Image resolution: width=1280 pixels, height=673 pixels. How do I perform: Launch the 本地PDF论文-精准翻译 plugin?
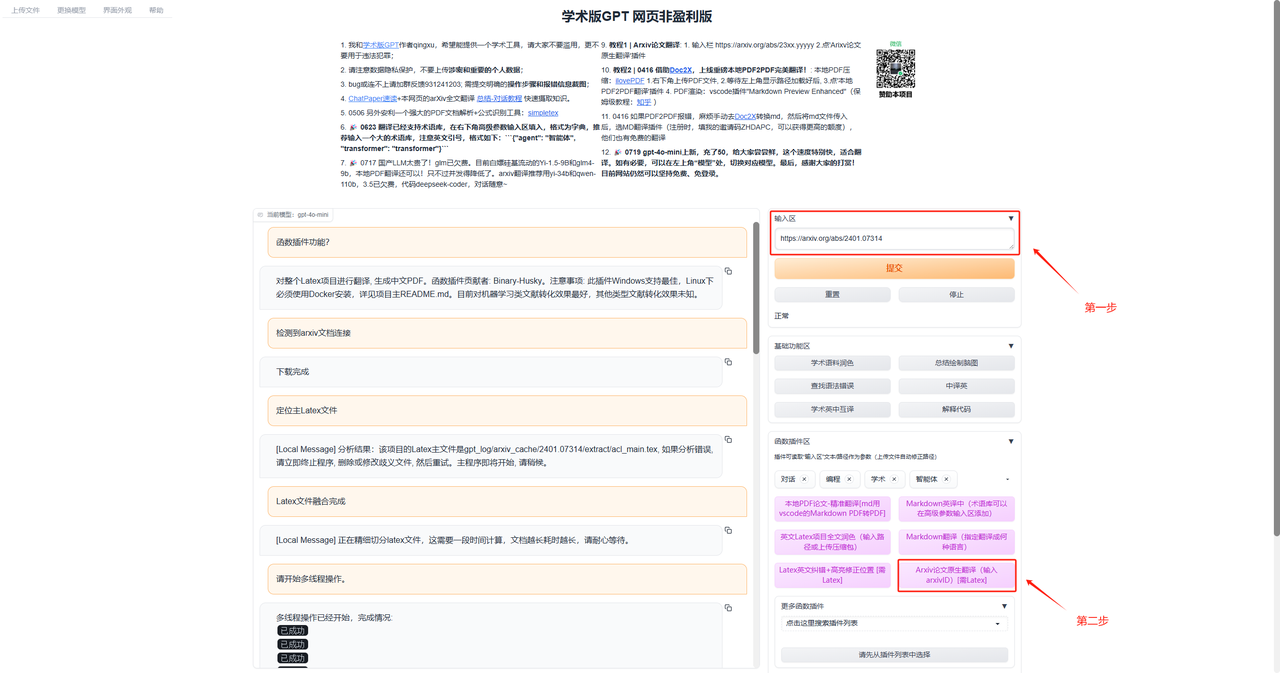coord(832,508)
